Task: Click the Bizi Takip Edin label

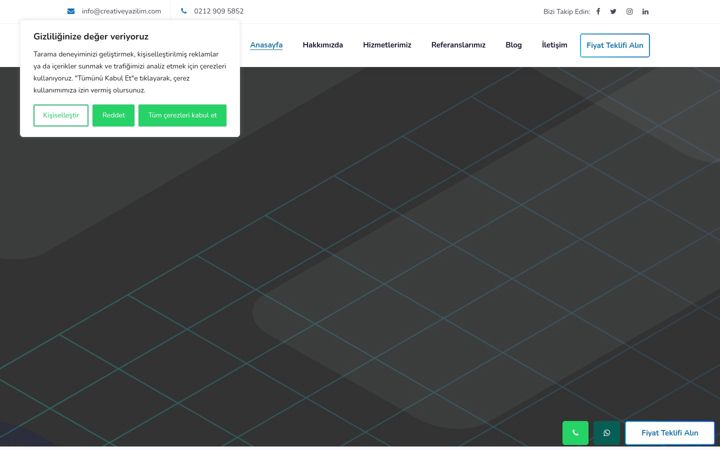Action: point(566,11)
